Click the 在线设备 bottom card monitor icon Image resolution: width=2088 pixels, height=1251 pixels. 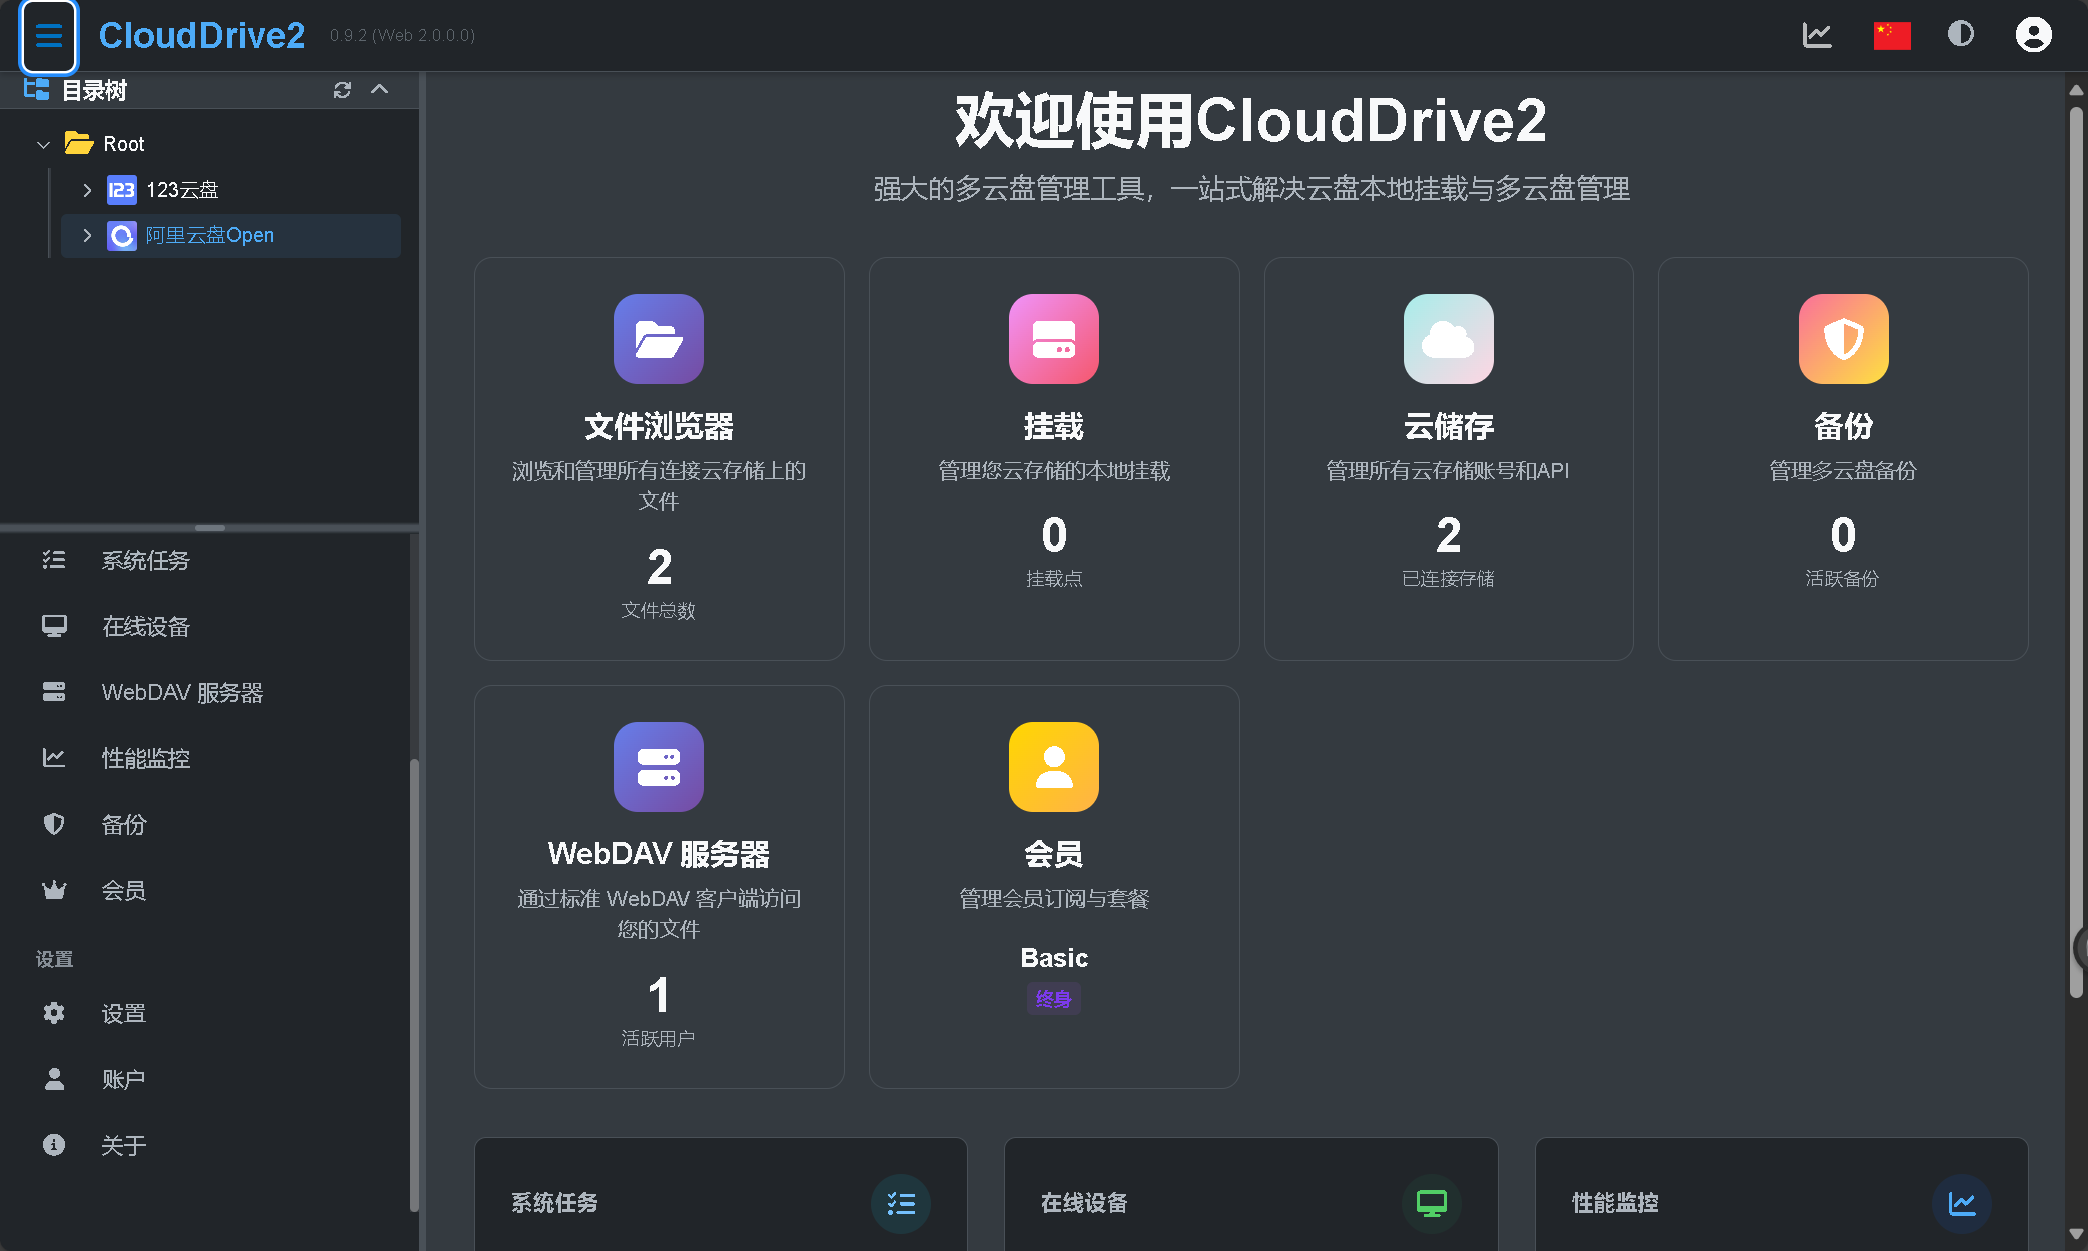coord(1432,1203)
